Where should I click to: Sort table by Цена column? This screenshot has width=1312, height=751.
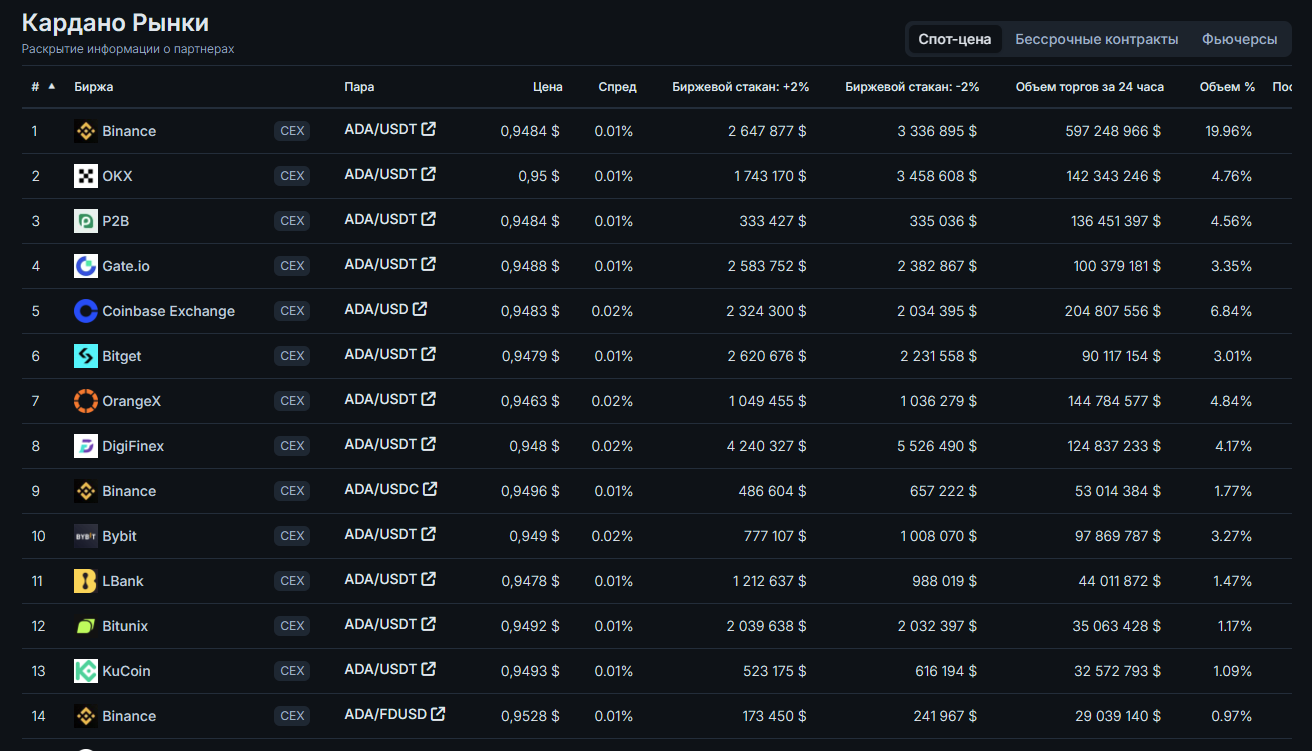coord(548,87)
